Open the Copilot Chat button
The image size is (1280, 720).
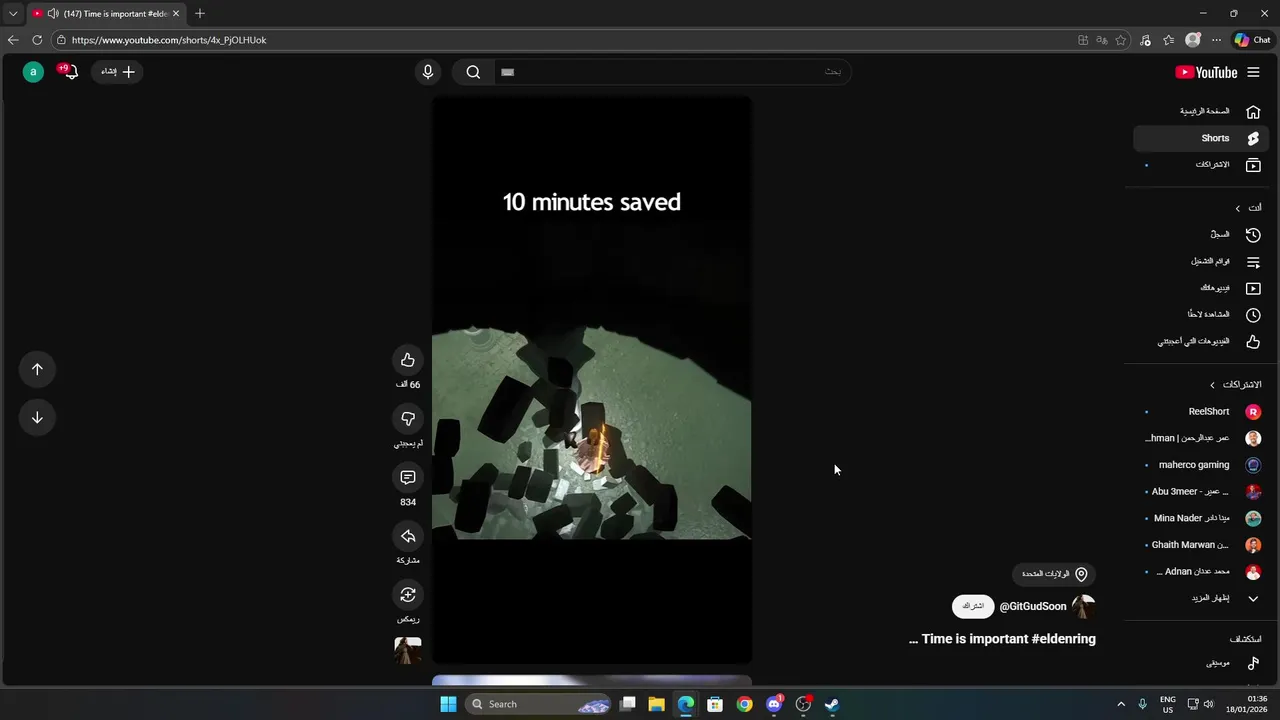click(x=1252, y=40)
